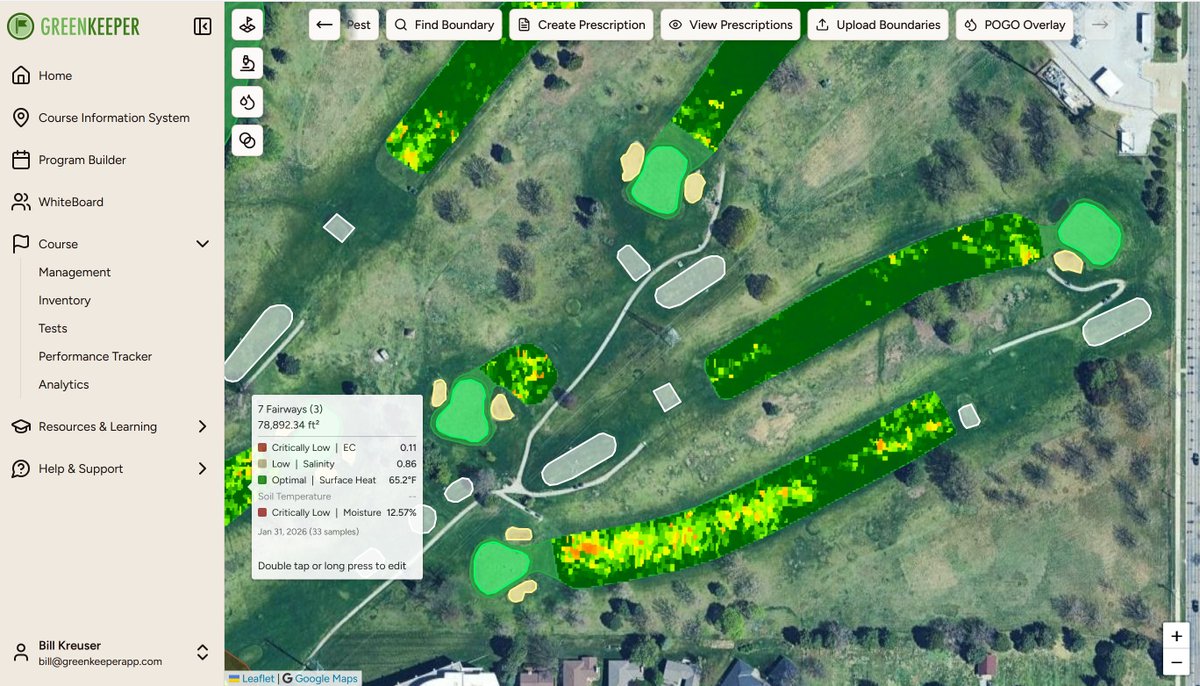Toggle the POGO Overlay
This screenshot has height=686, width=1200.
tap(1014, 25)
